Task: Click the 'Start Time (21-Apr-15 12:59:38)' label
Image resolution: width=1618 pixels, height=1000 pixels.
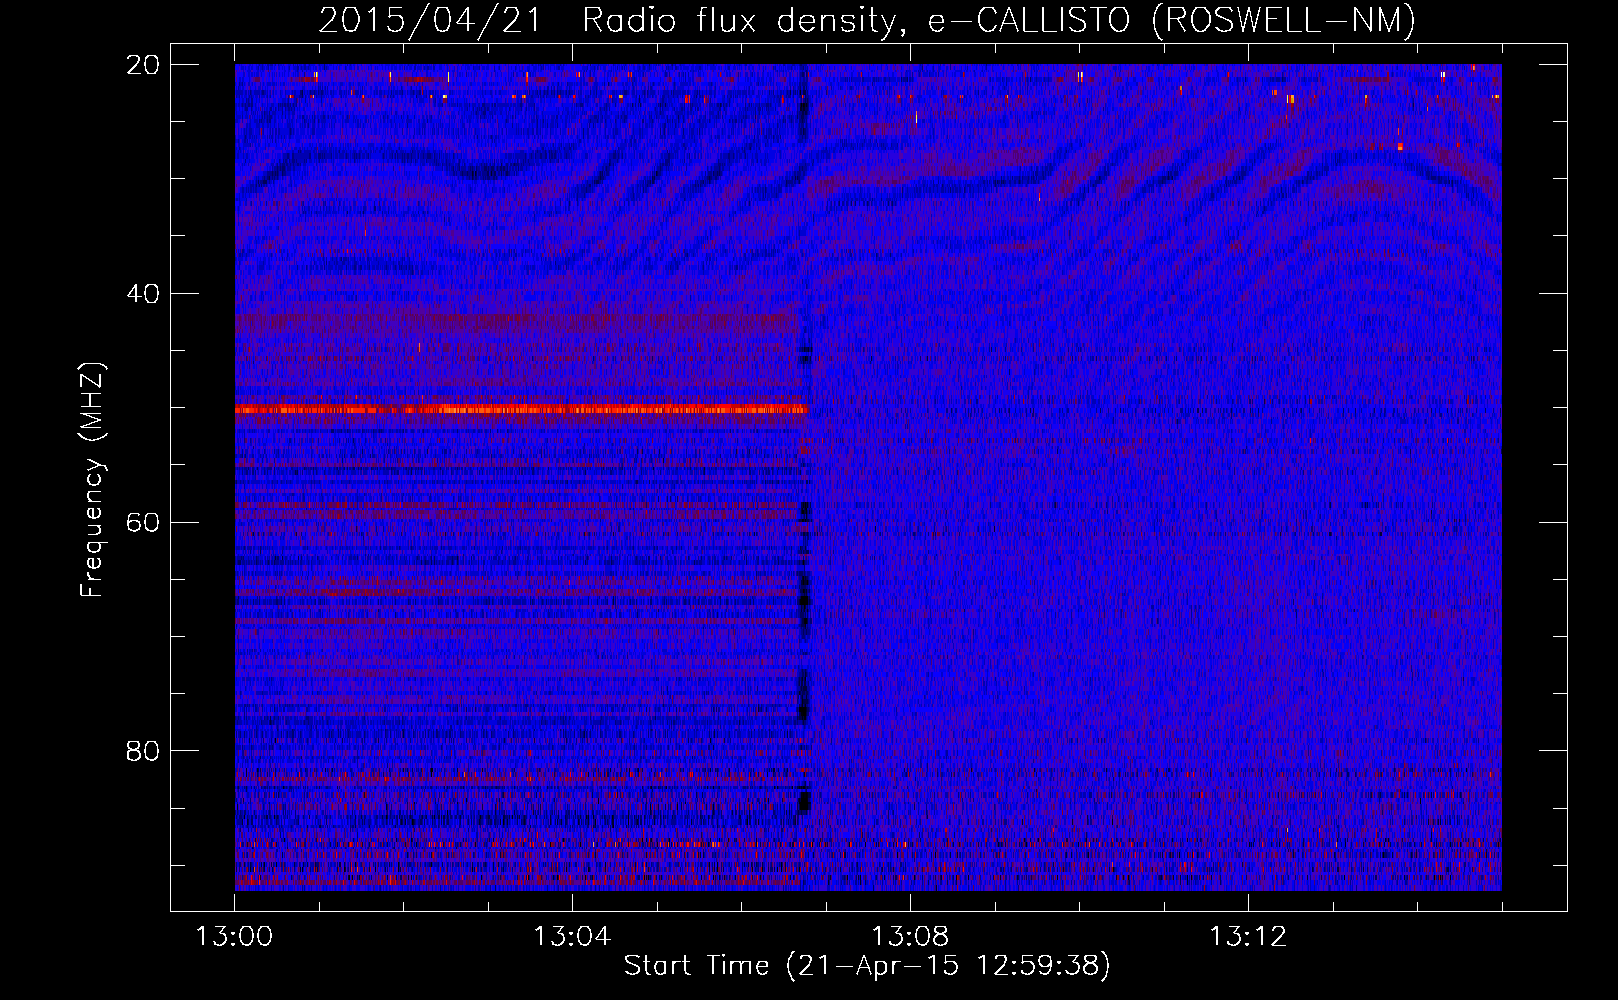Action: (867, 966)
